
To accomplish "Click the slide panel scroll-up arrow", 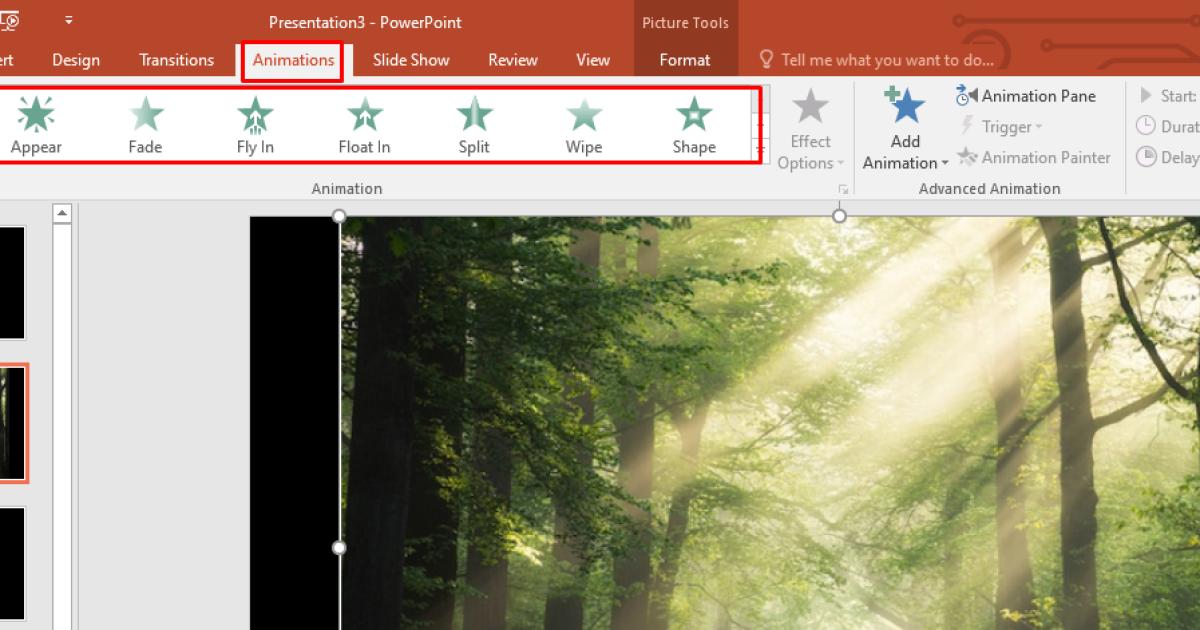I will pos(62,213).
